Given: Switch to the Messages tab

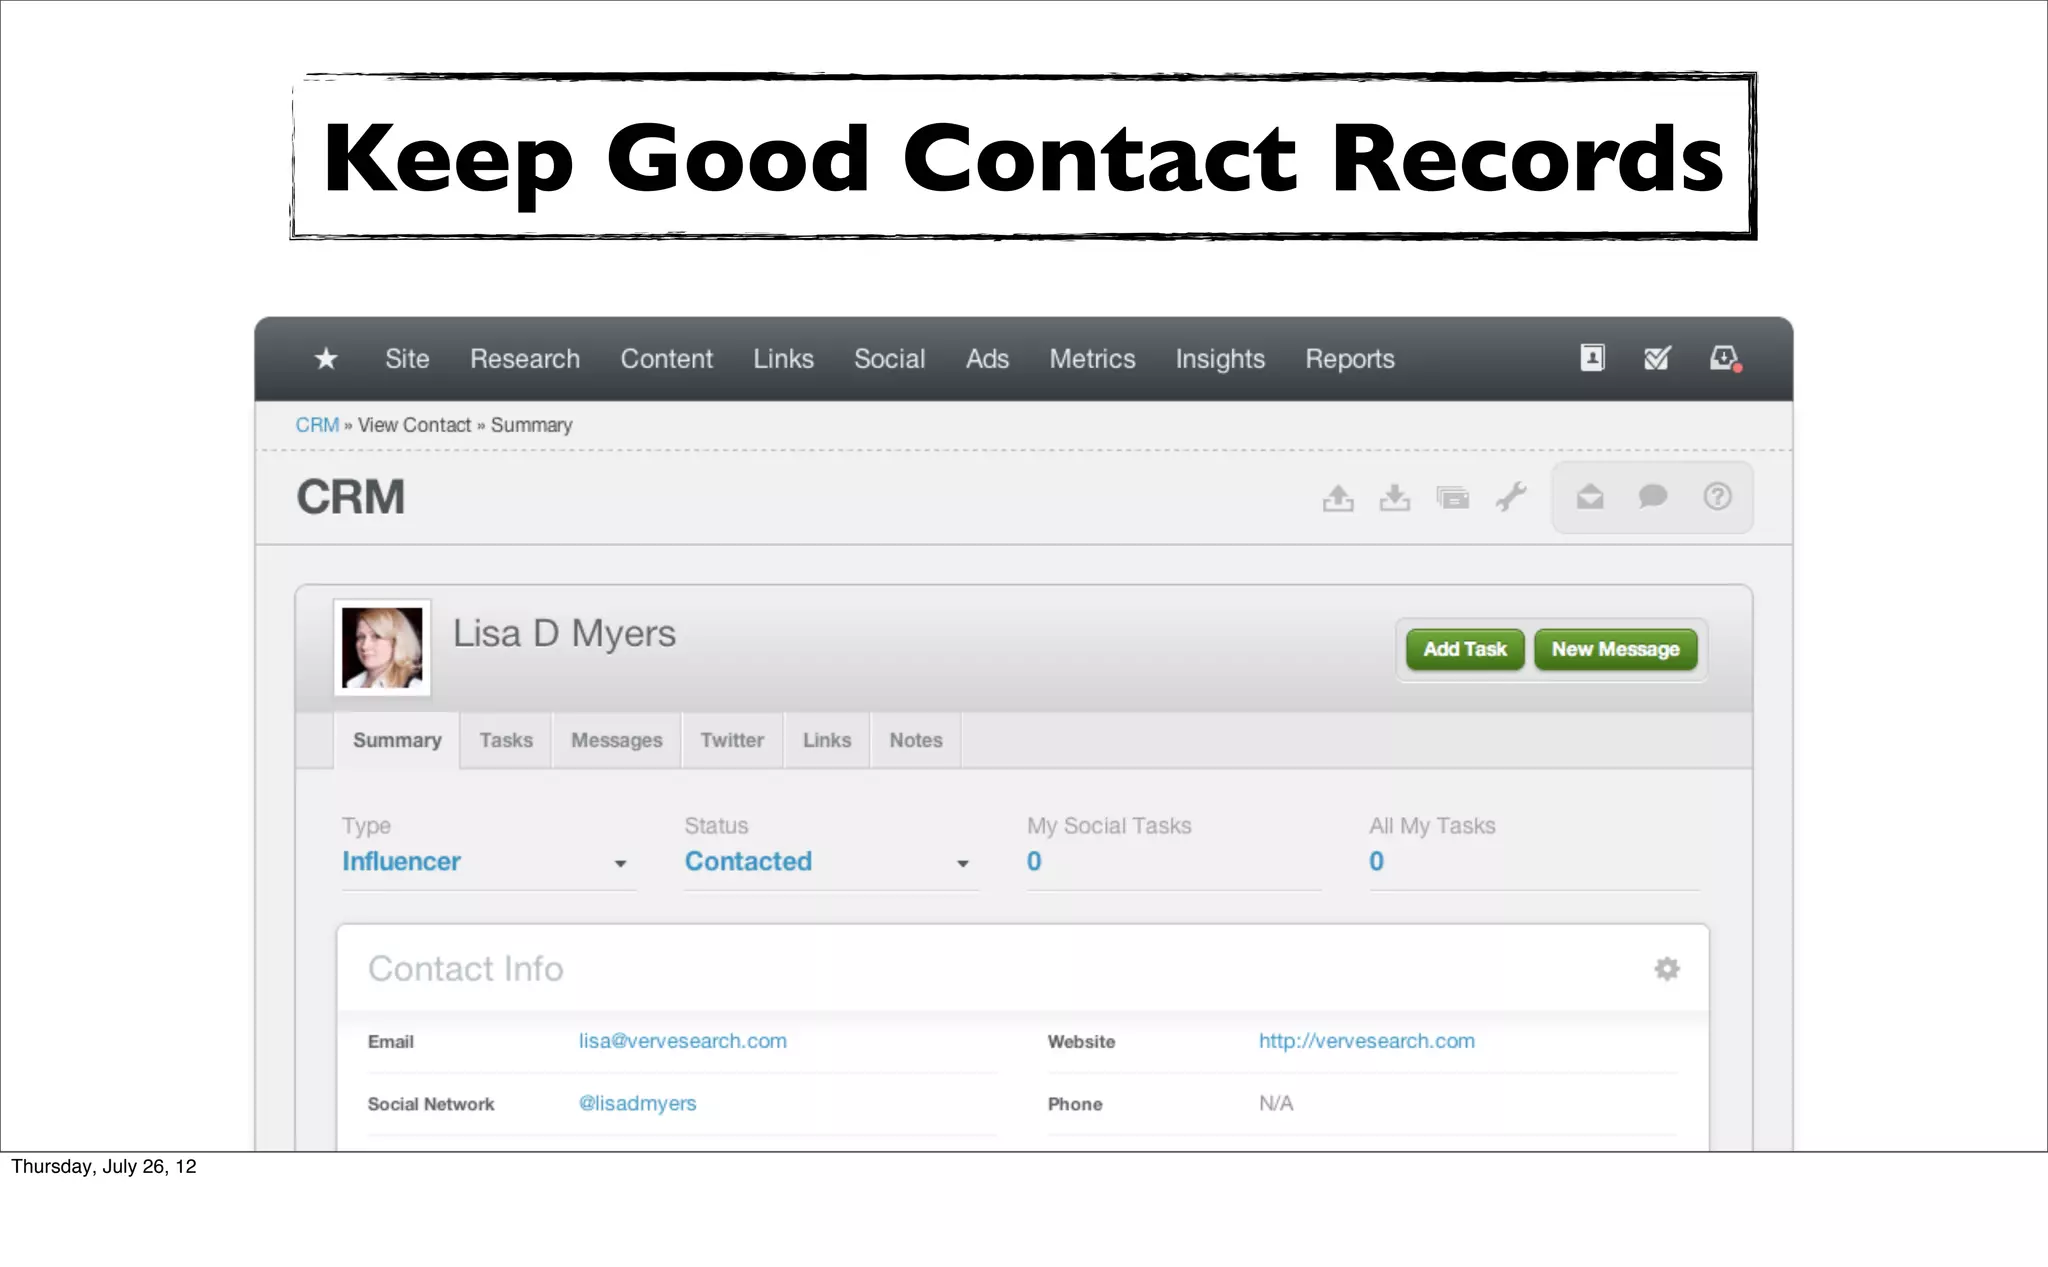Looking at the screenshot, I should pos(617,740).
